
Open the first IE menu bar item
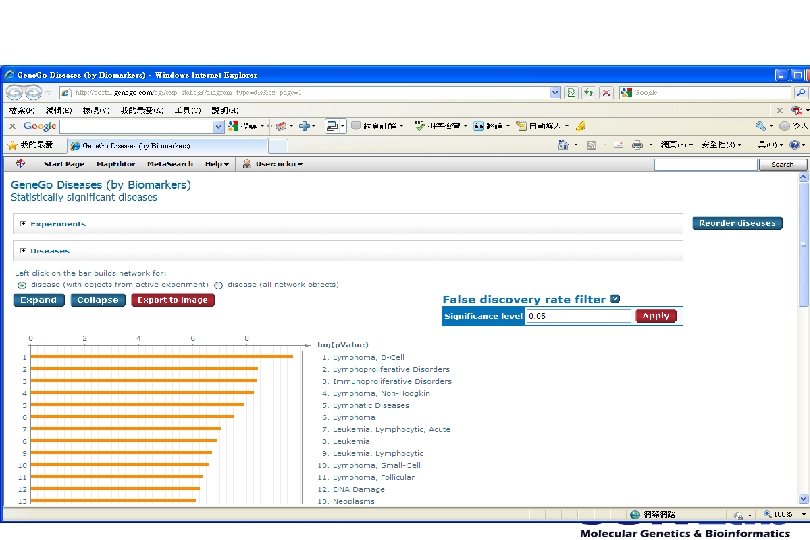21,110
